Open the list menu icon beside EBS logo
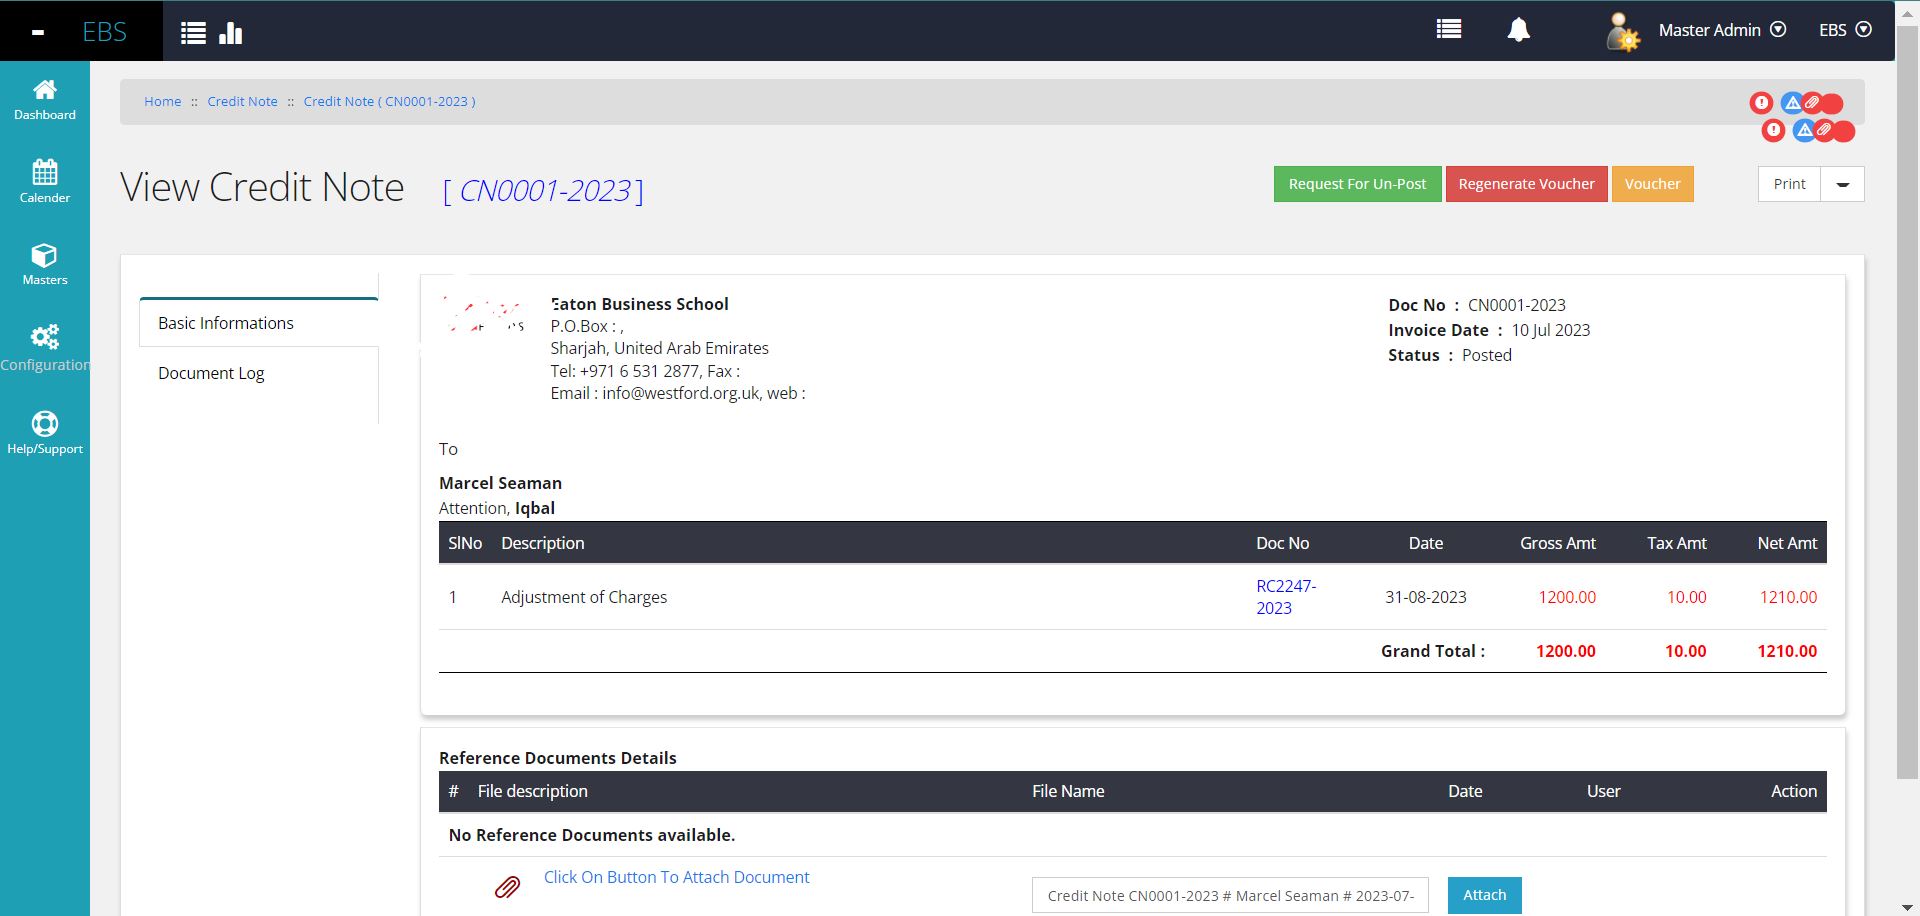The height and width of the screenshot is (916, 1920). coord(193,33)
